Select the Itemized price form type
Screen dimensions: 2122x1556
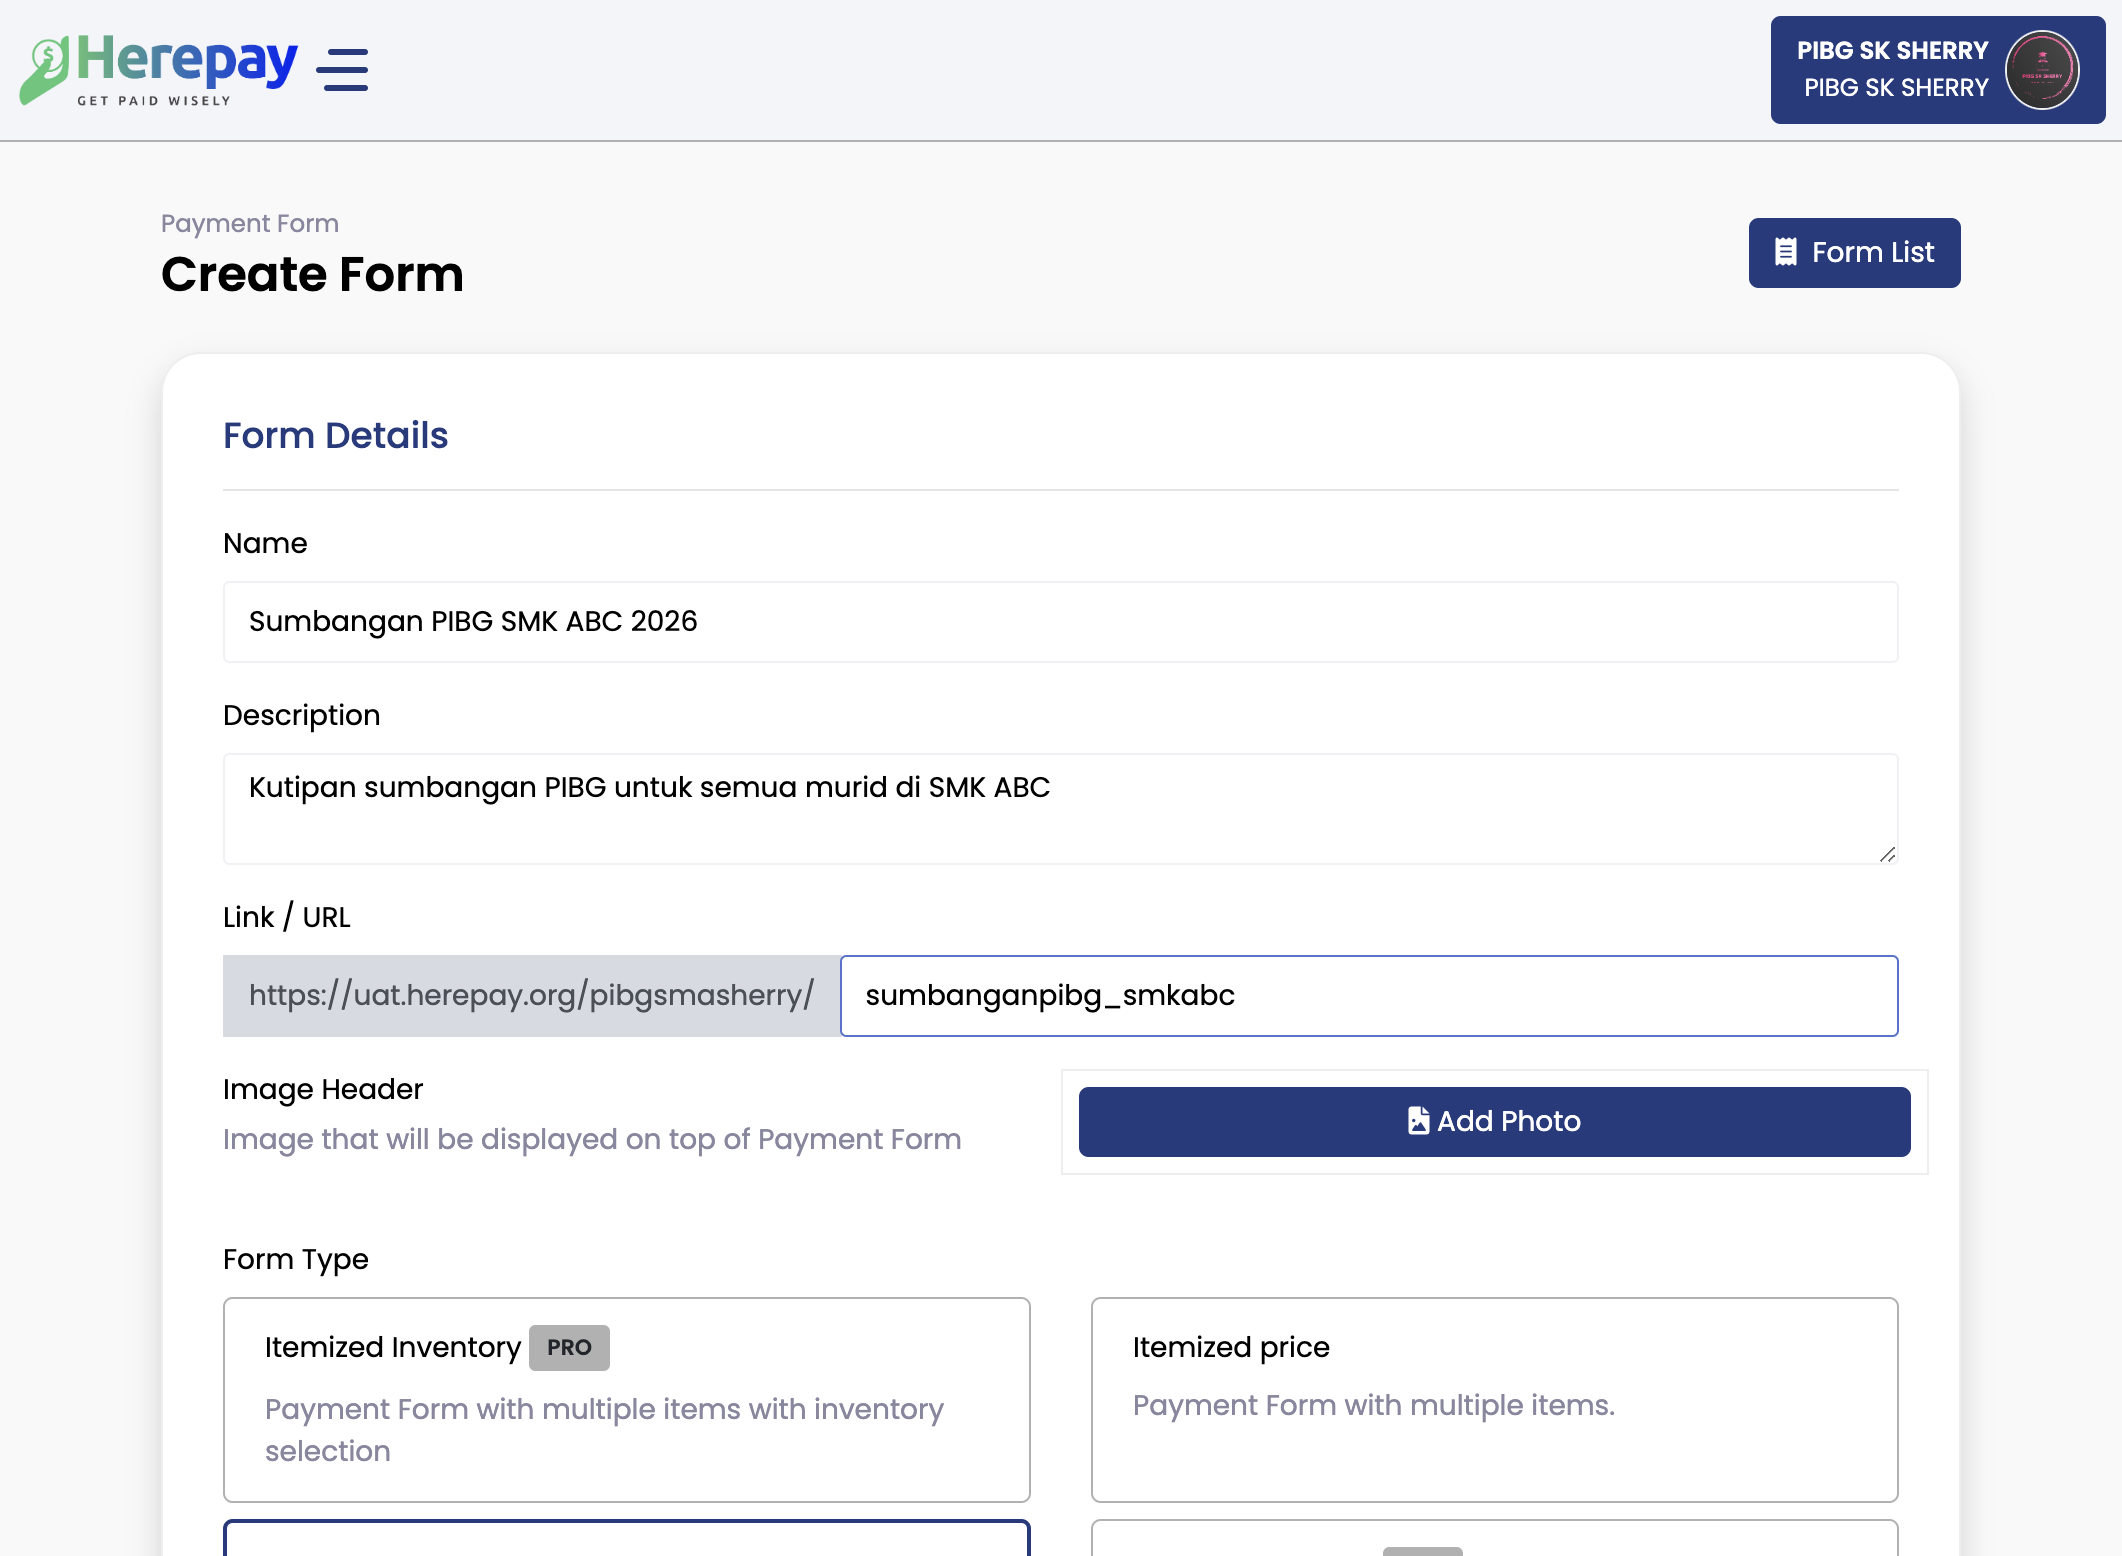(1495, 1400)
